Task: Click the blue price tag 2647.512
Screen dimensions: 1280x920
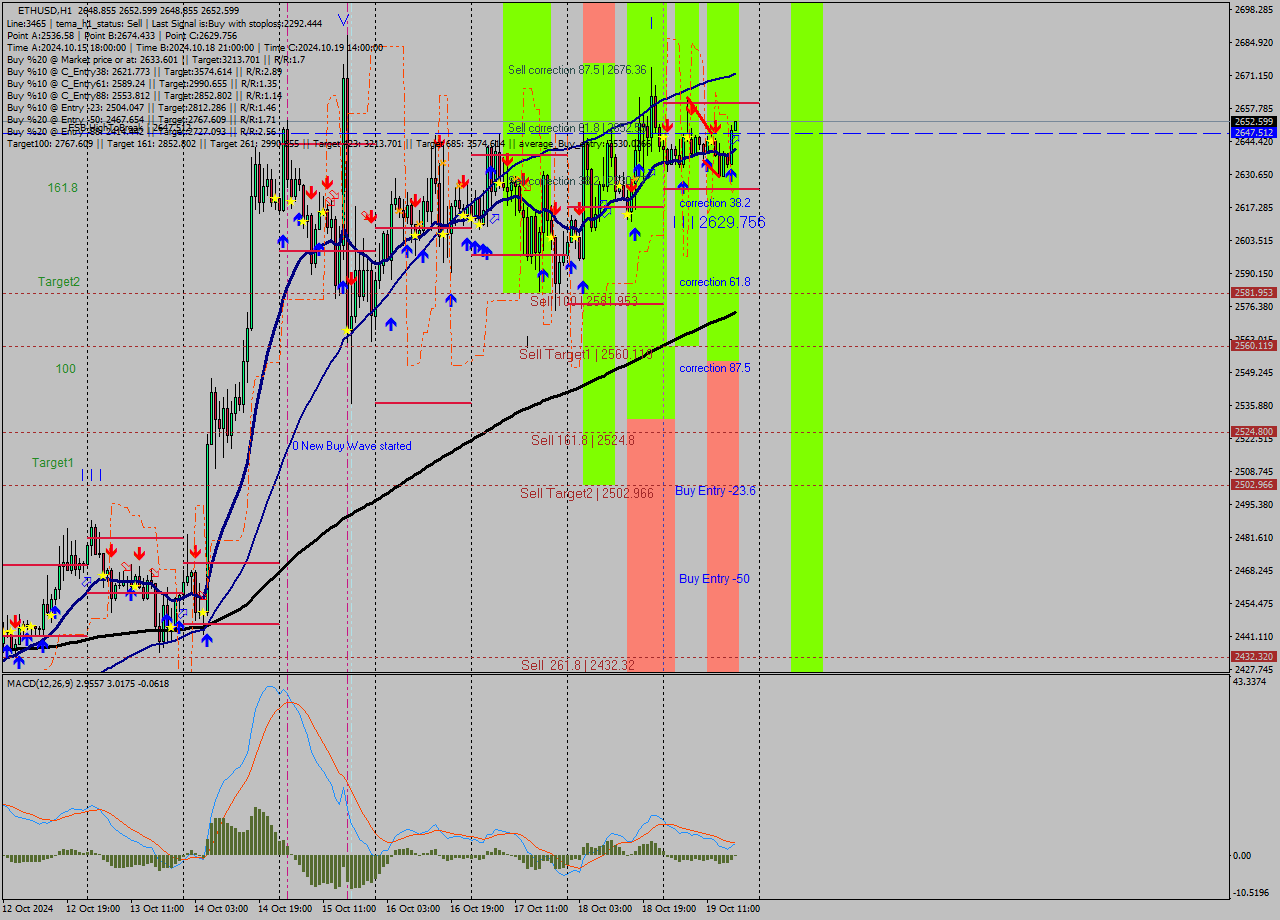Action: pos(1253,132)
